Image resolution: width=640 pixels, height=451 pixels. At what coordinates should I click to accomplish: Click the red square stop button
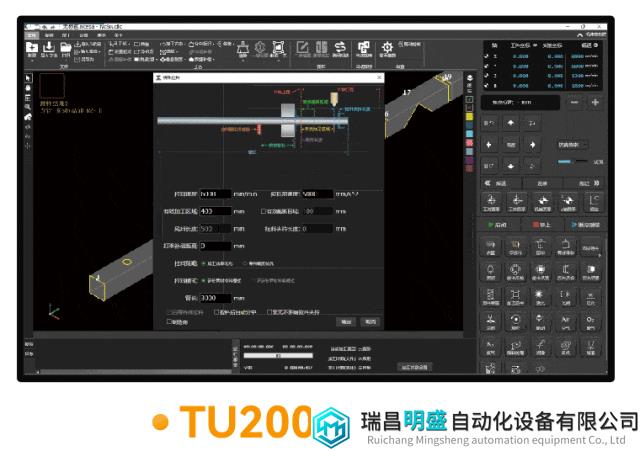tap(541, 224)
